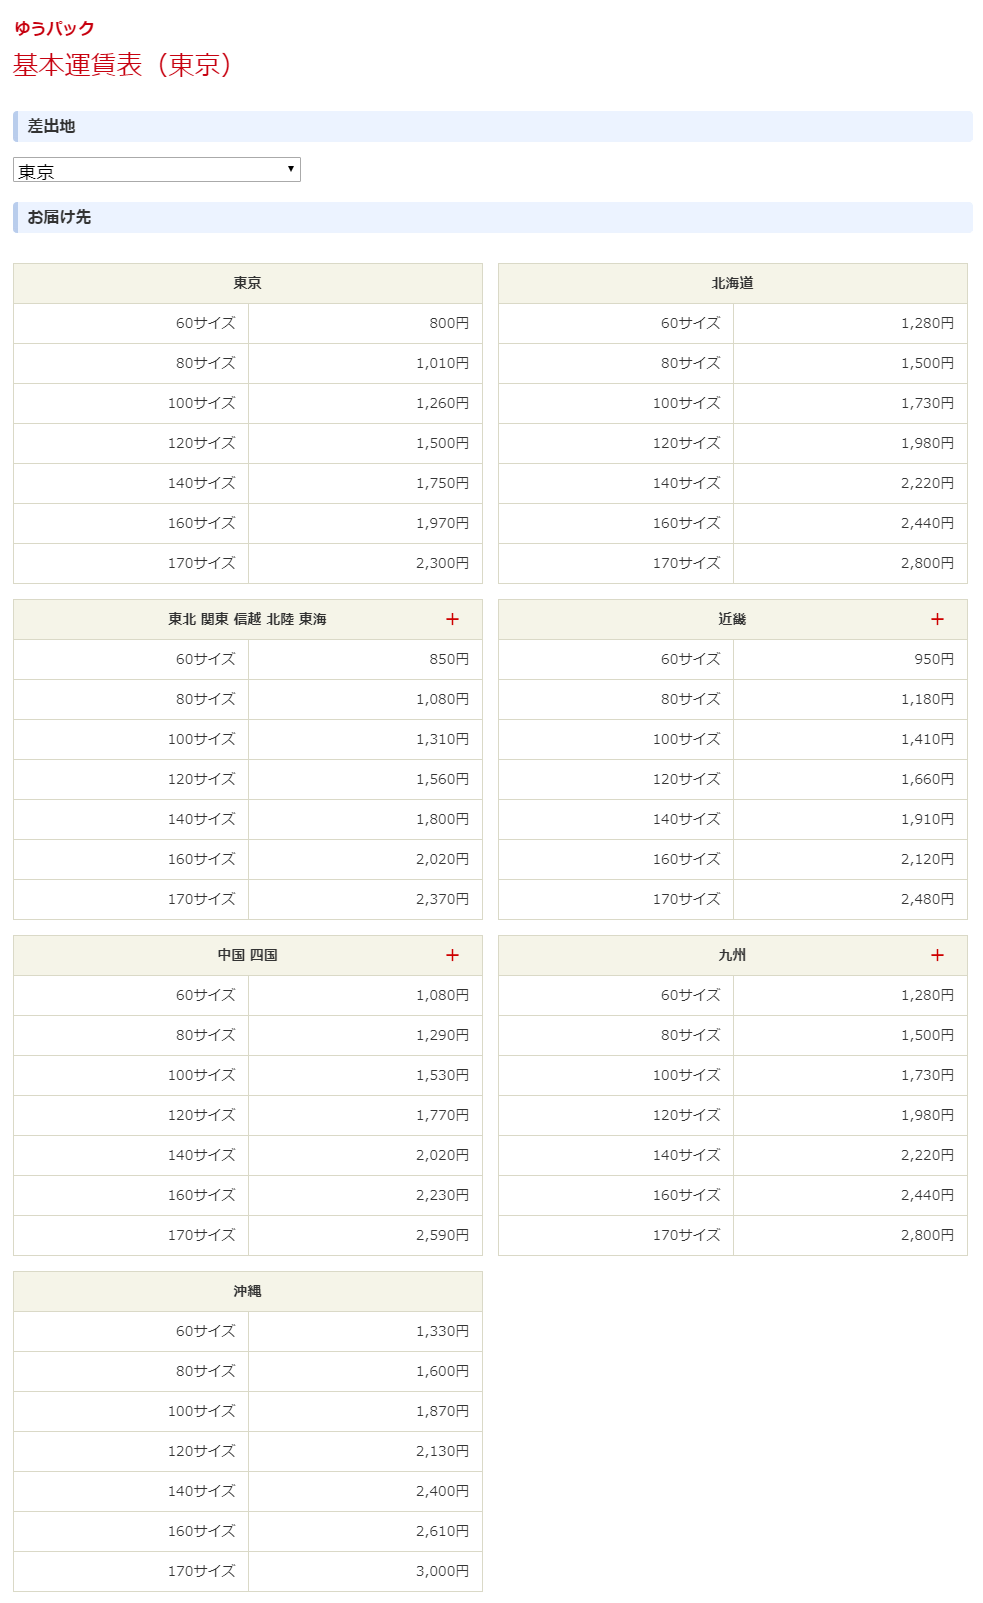Select the 3,000円 price for 沖縄
983x1603 pixels.
click(x=442, y=1571)
